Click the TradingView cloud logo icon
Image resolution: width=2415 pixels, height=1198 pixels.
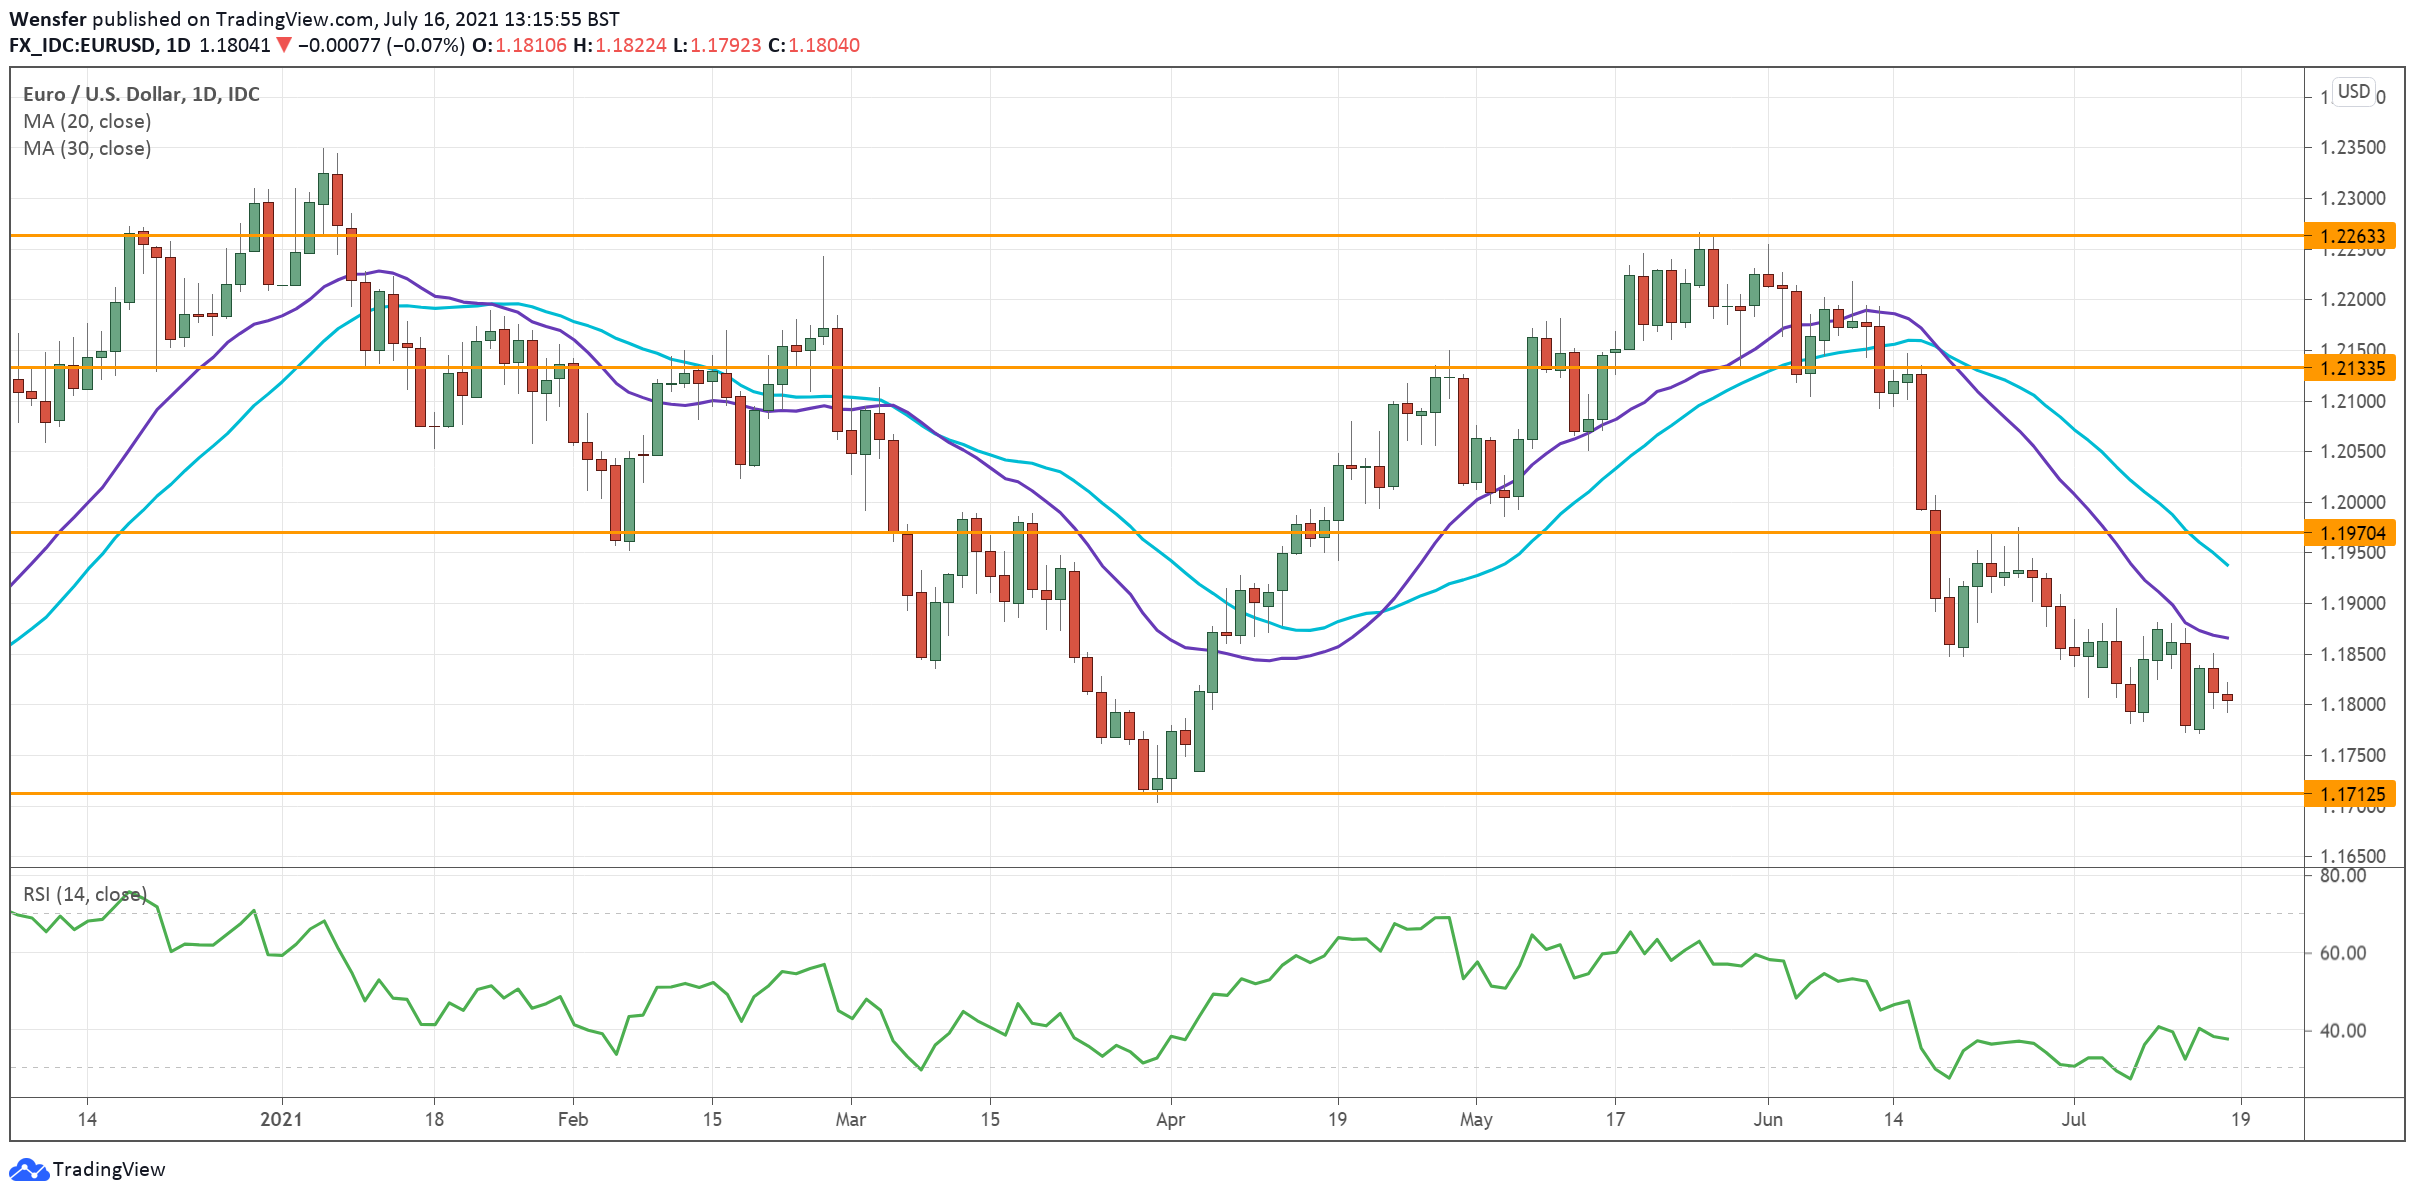point(28,1169)
